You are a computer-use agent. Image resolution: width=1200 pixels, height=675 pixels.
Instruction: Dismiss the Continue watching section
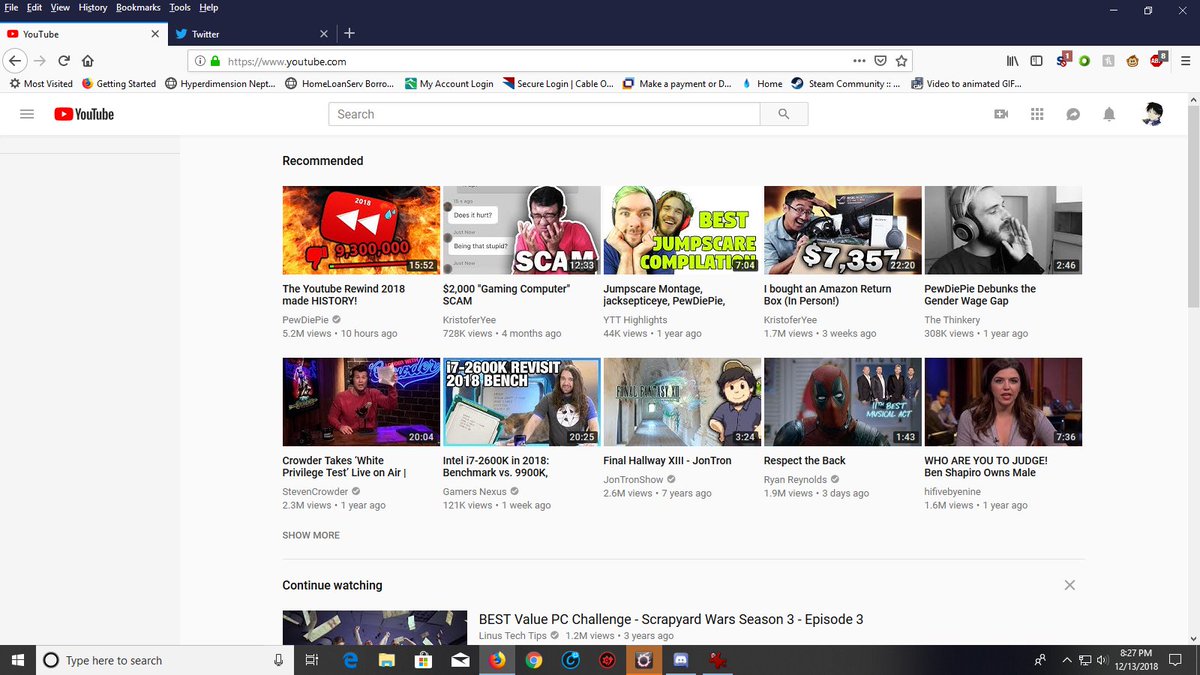point(1069,585)
